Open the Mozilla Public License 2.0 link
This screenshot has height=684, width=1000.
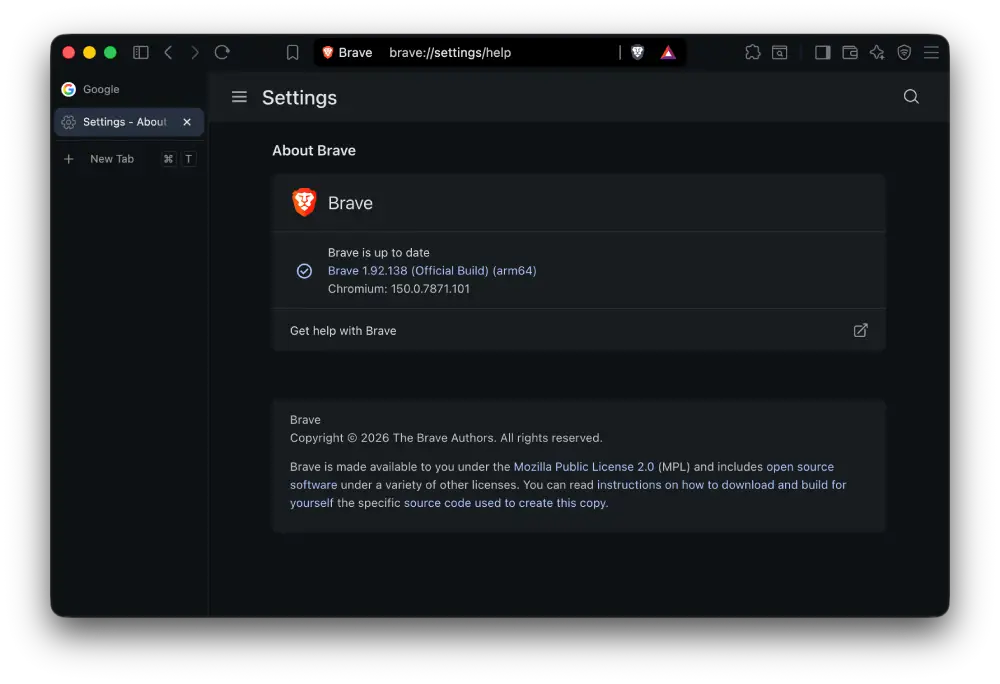coord(584,467)
